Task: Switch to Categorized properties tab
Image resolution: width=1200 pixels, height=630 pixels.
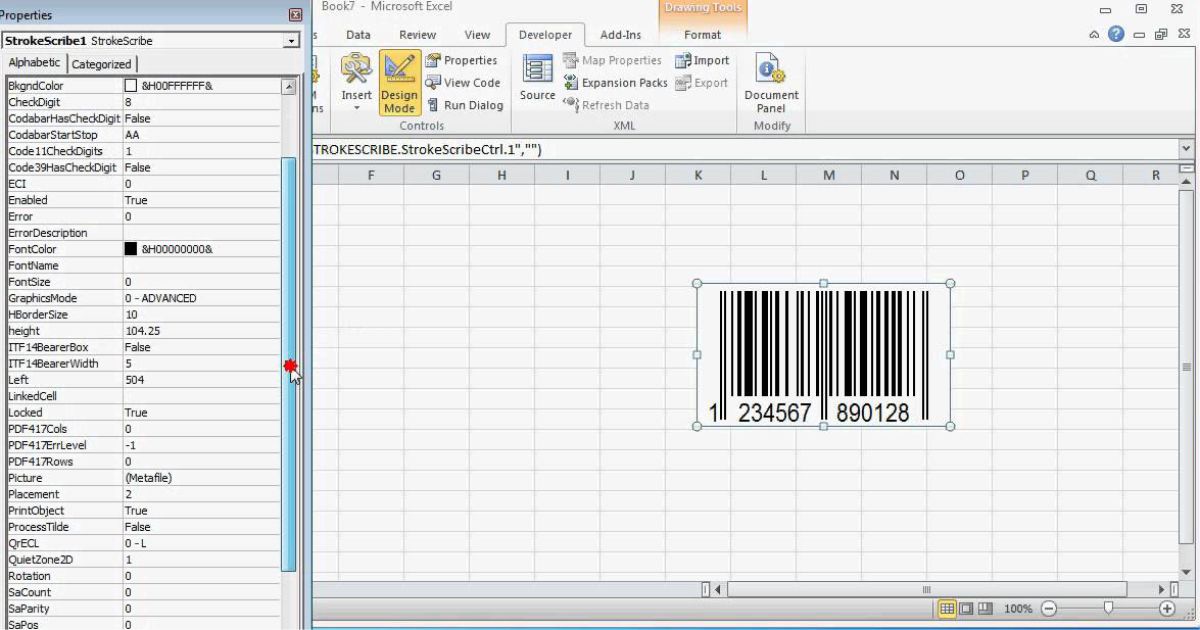Action: click(x=101, y=64)
